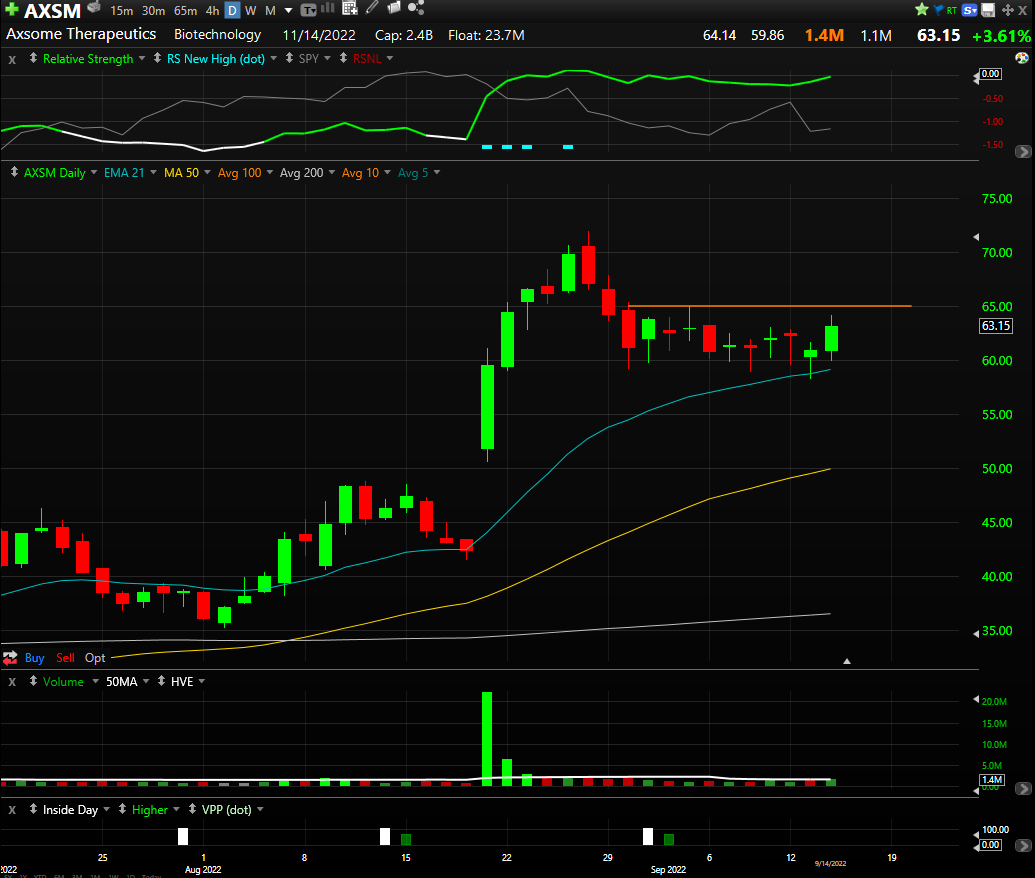Open the blue S dropdown icon
The height and width of the screenshot is (878, 1035).
click(x=970, y=10)
